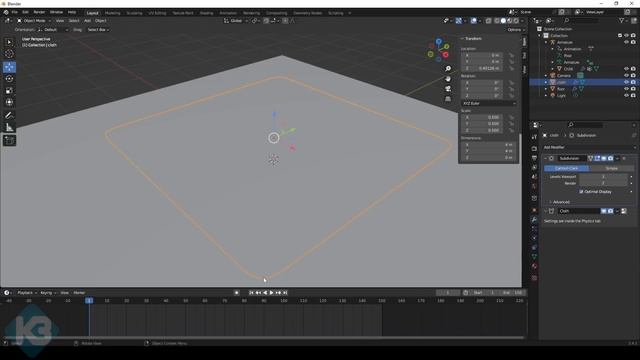Toggle render camera icon for floor object
This screenshot has height=360, width=640.
[633, 89]
